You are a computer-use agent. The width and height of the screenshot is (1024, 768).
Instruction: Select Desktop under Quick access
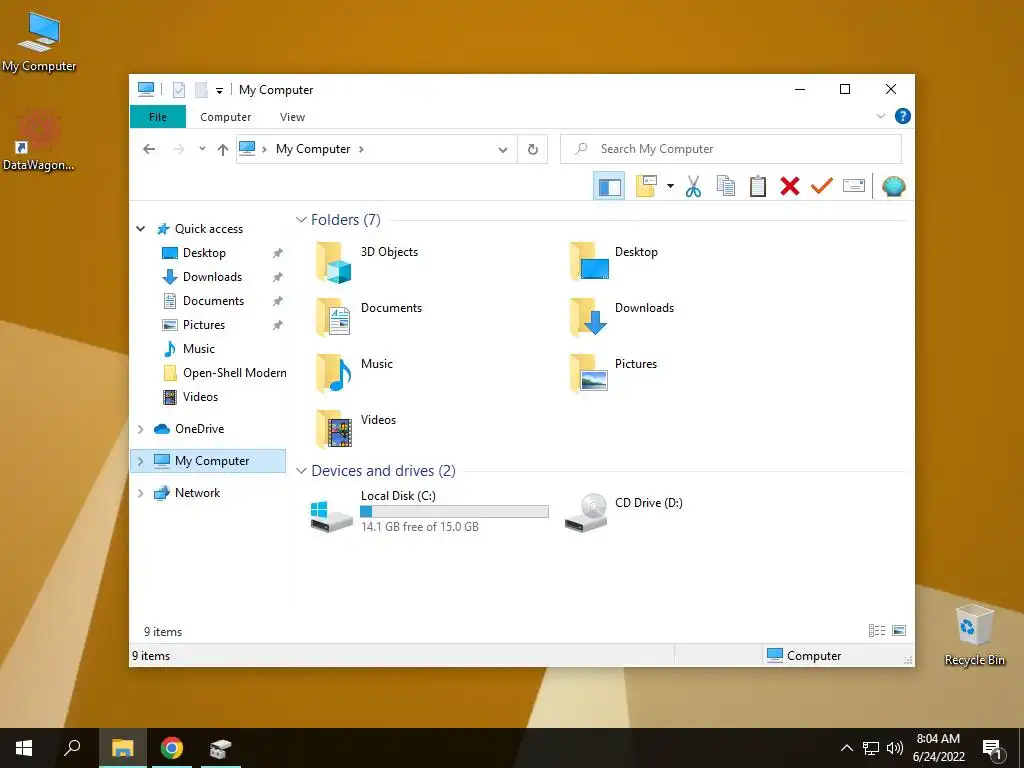coord(204,253)
